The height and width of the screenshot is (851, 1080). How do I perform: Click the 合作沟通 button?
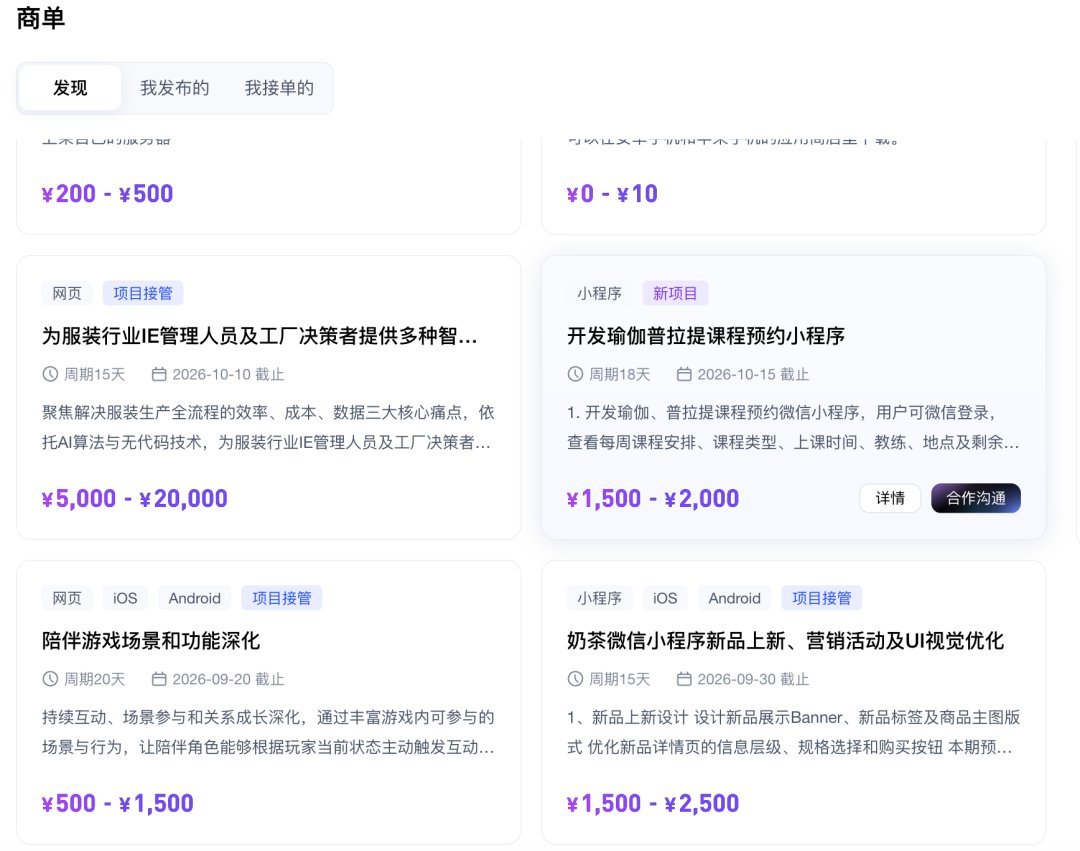click(975, 498)
